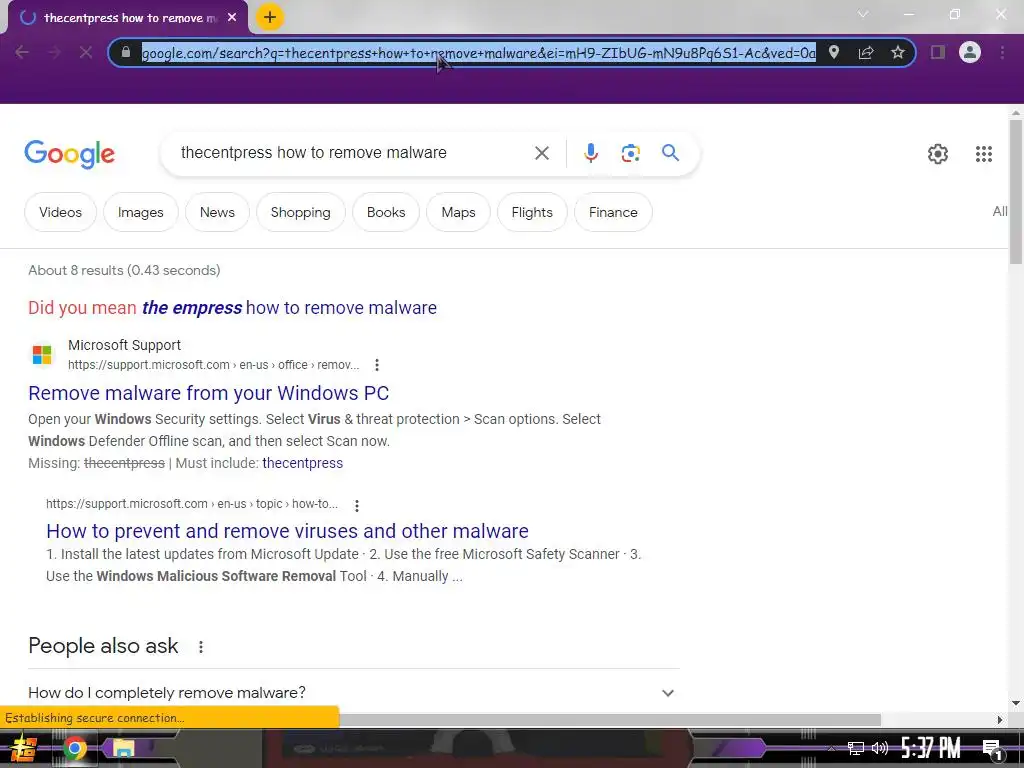Click the forward navigation arrow
1024x768 pixels.
pyautogui.click(x=54, y=52)
